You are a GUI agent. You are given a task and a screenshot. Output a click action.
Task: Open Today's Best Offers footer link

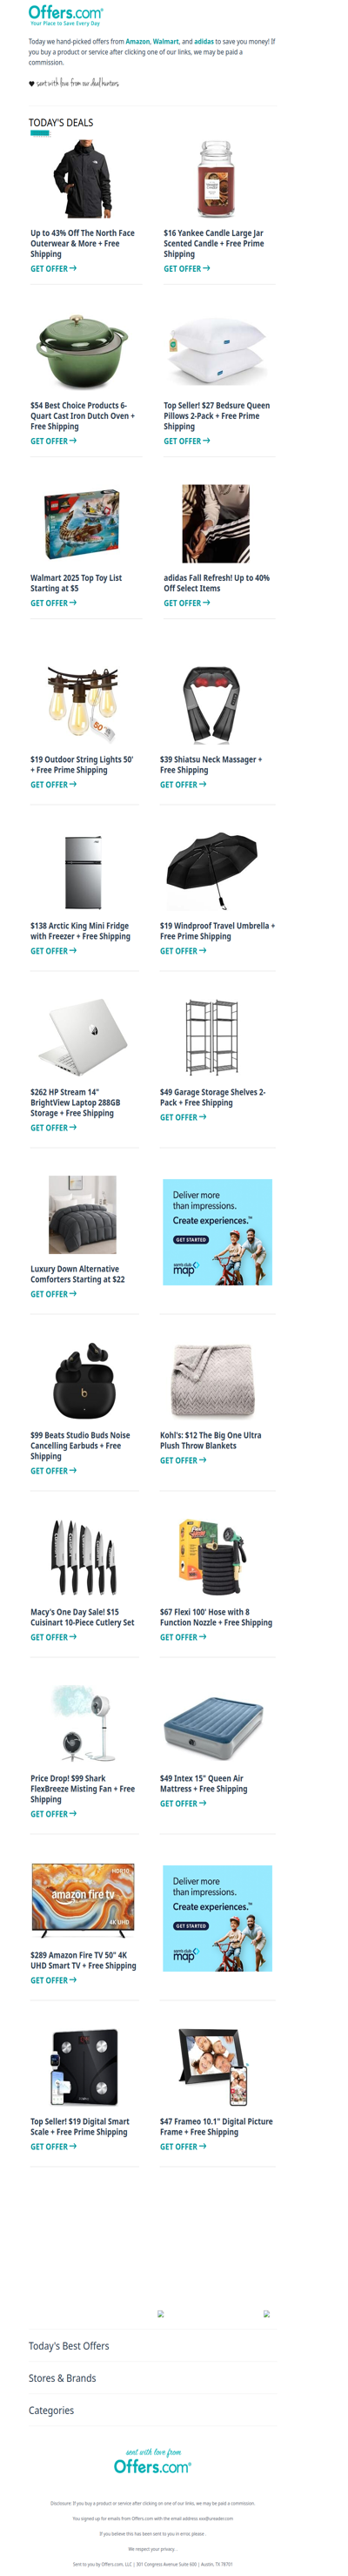point(69,2346)
